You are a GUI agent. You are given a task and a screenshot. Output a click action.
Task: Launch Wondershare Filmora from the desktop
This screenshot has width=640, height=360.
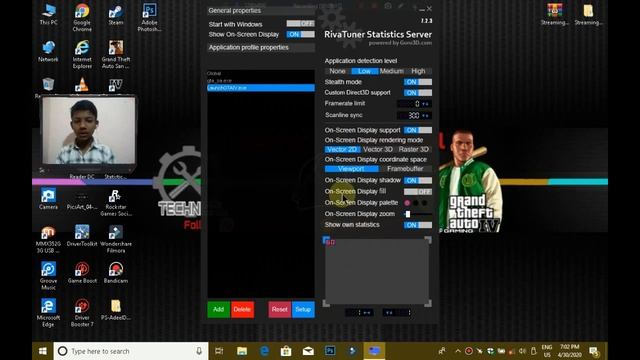(x=116, y=238)
